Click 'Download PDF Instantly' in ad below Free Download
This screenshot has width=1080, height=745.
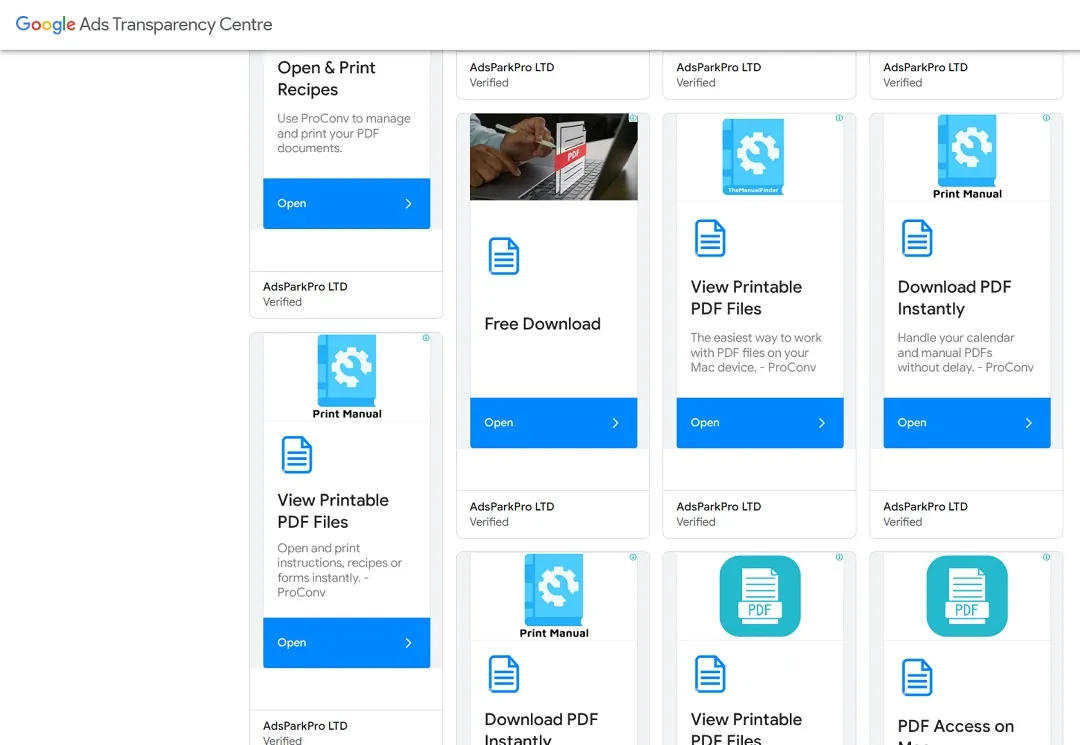pyautogui.click(x=541, y=728)
